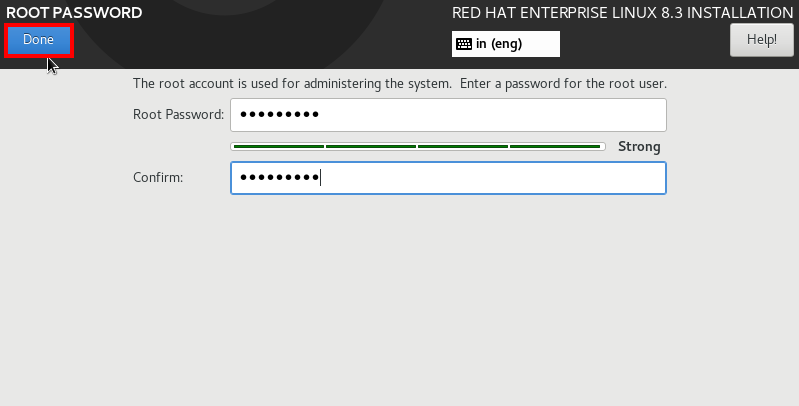The height and width of the screenshot is (406, 799).
Task: Focus the Root Password input field
Action: pos(448,115)
